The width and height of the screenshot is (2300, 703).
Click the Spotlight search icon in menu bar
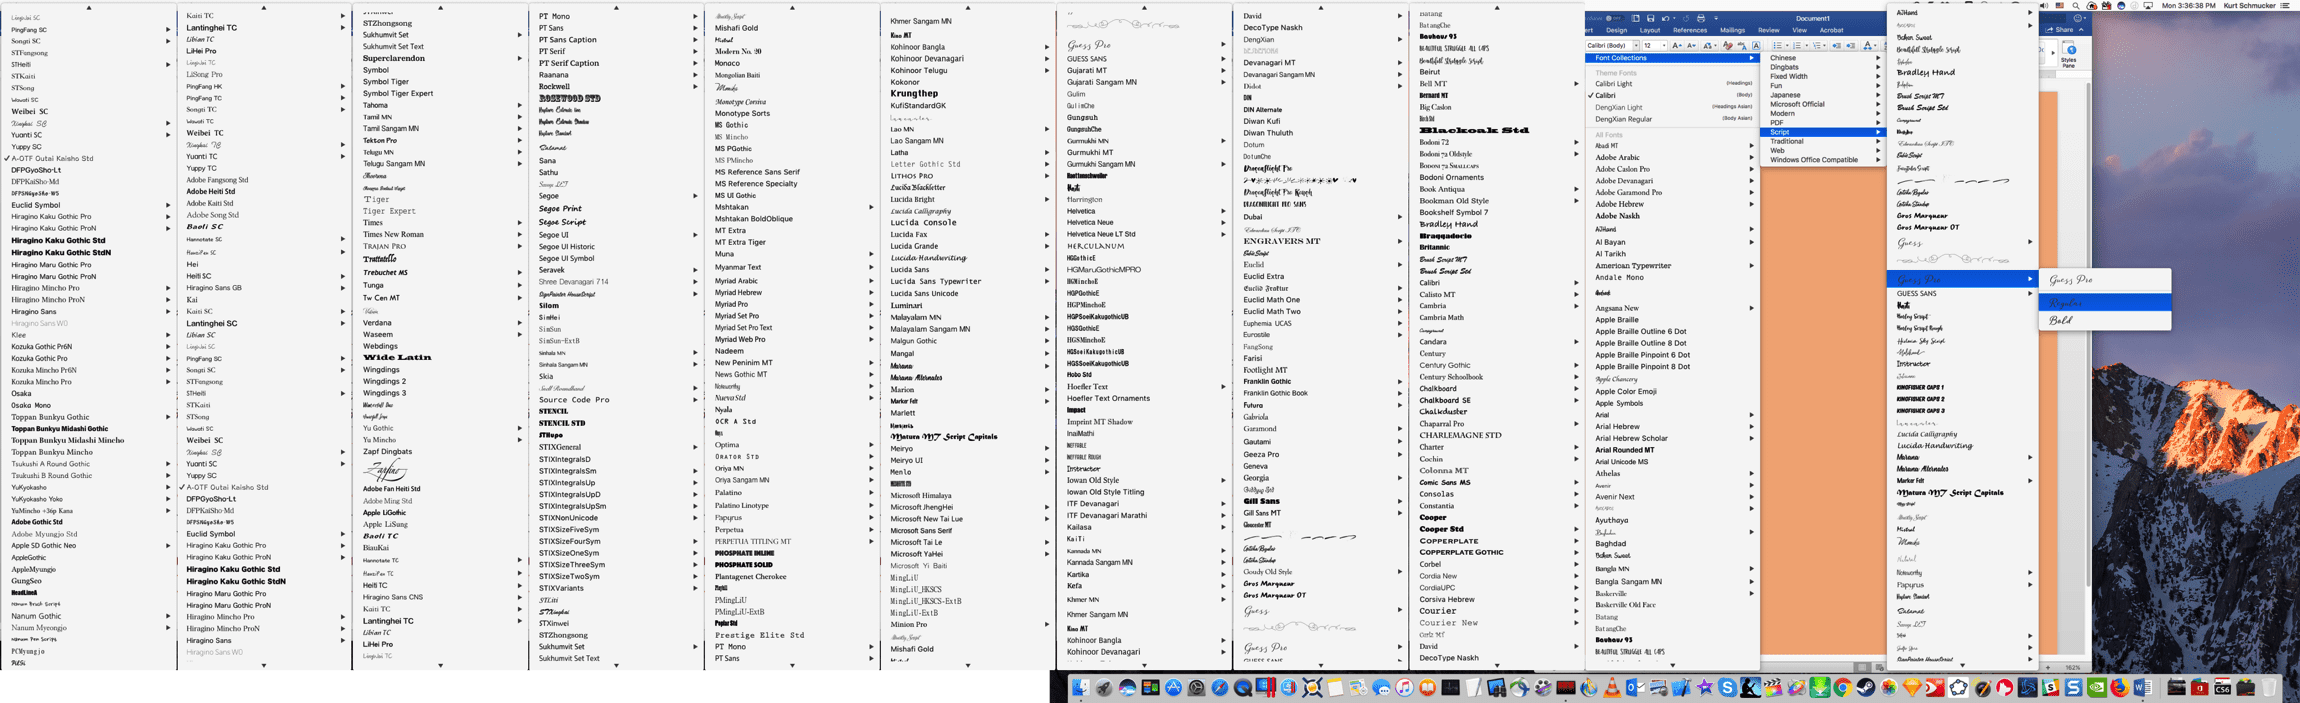[x=2076, y=6]
